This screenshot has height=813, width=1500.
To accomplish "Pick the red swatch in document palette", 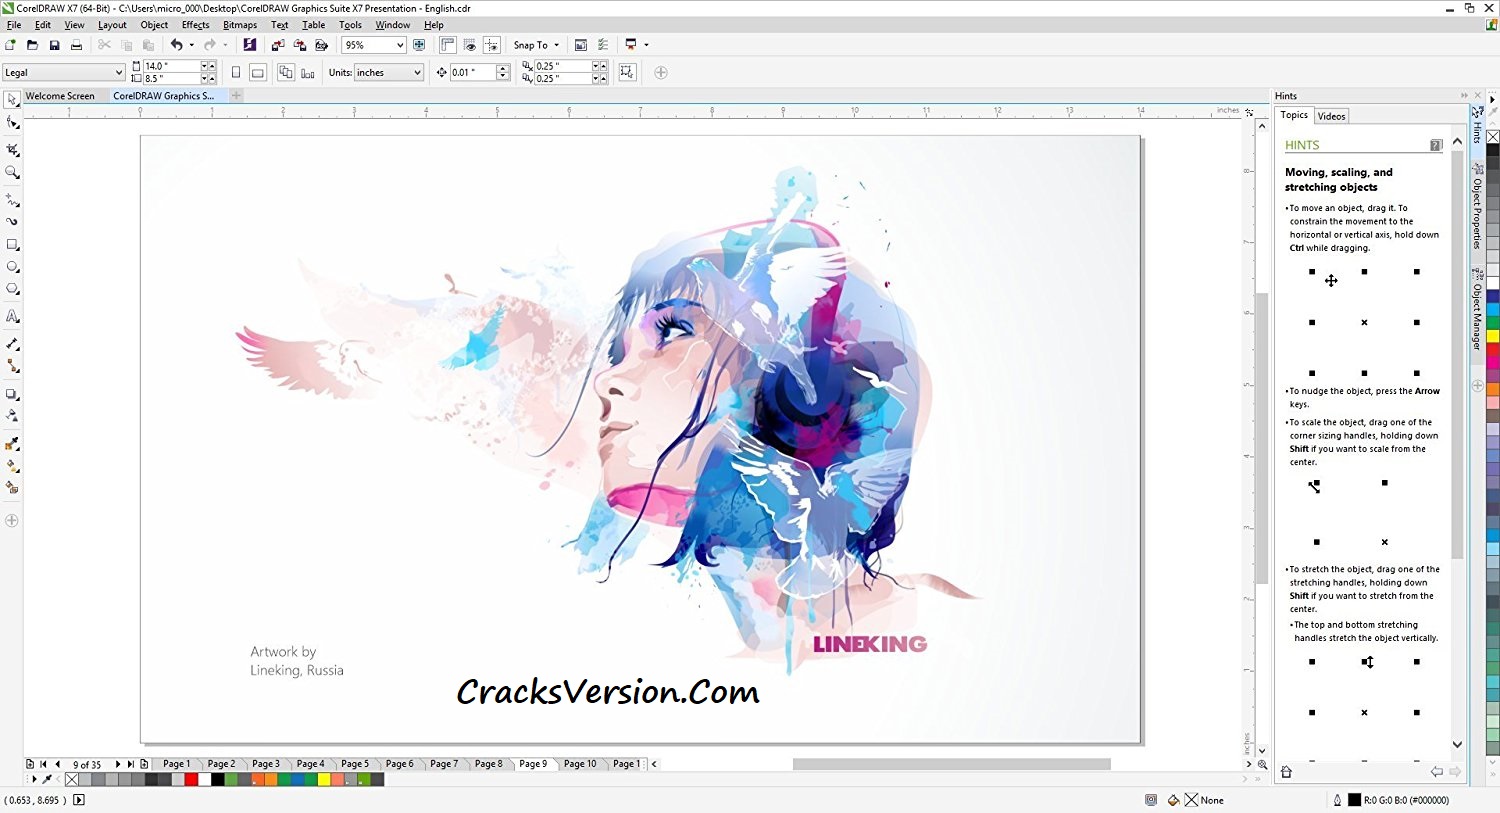I will pyautogui.click(x=191, y=779).
